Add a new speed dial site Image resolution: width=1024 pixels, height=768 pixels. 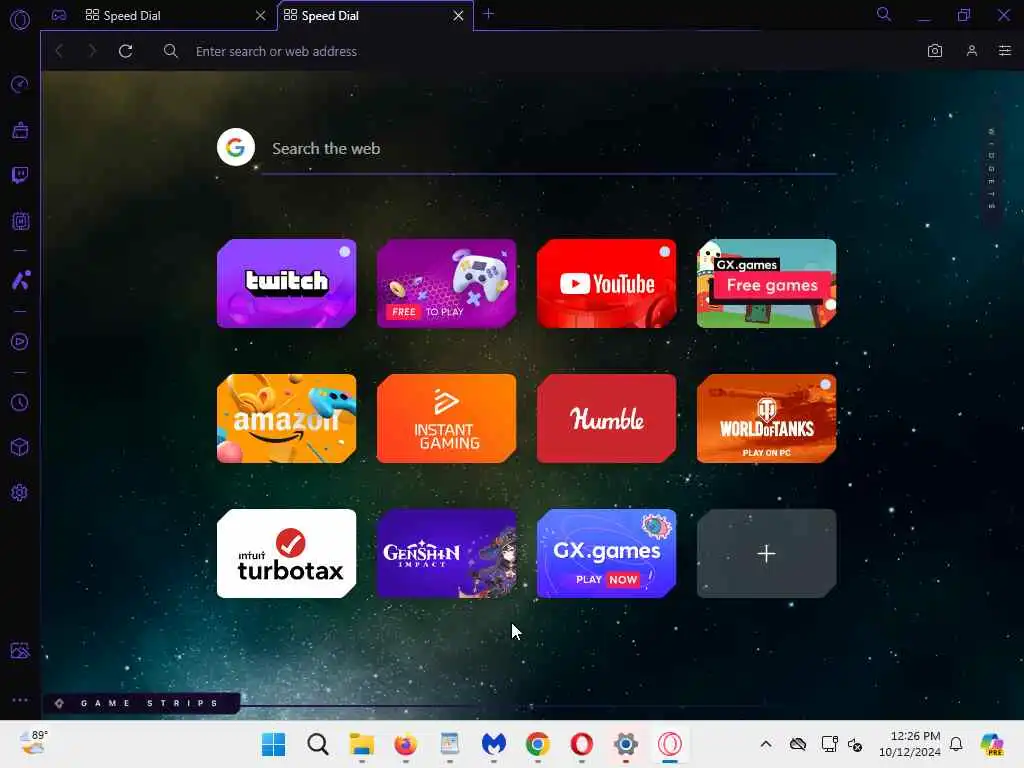(767, 554)
